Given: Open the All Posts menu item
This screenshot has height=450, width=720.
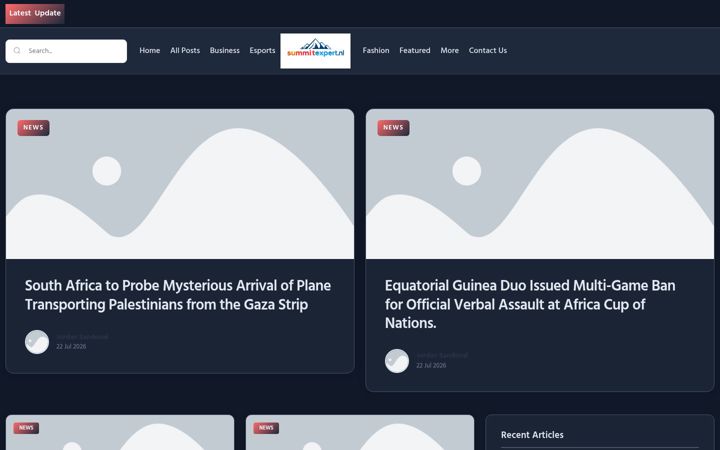Looking at the screenshot, I should pyautogui.click(x=185, y=51).
